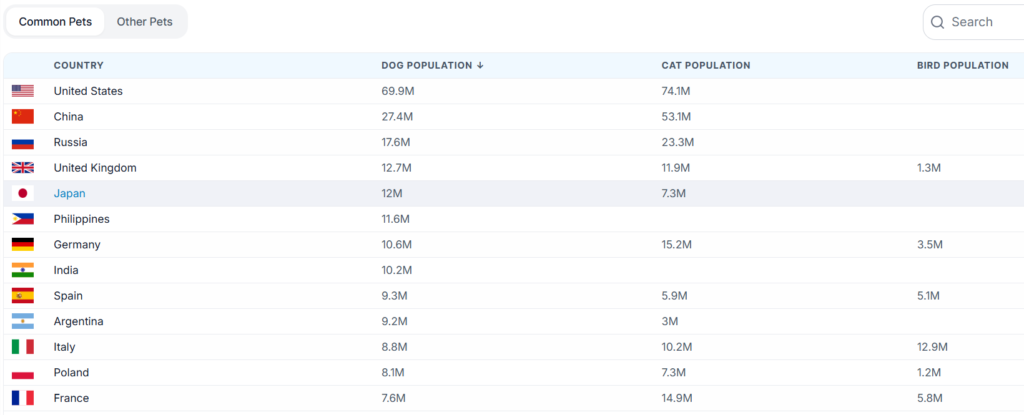
Task: Click inside the Search input field
Action: [980, 22]
